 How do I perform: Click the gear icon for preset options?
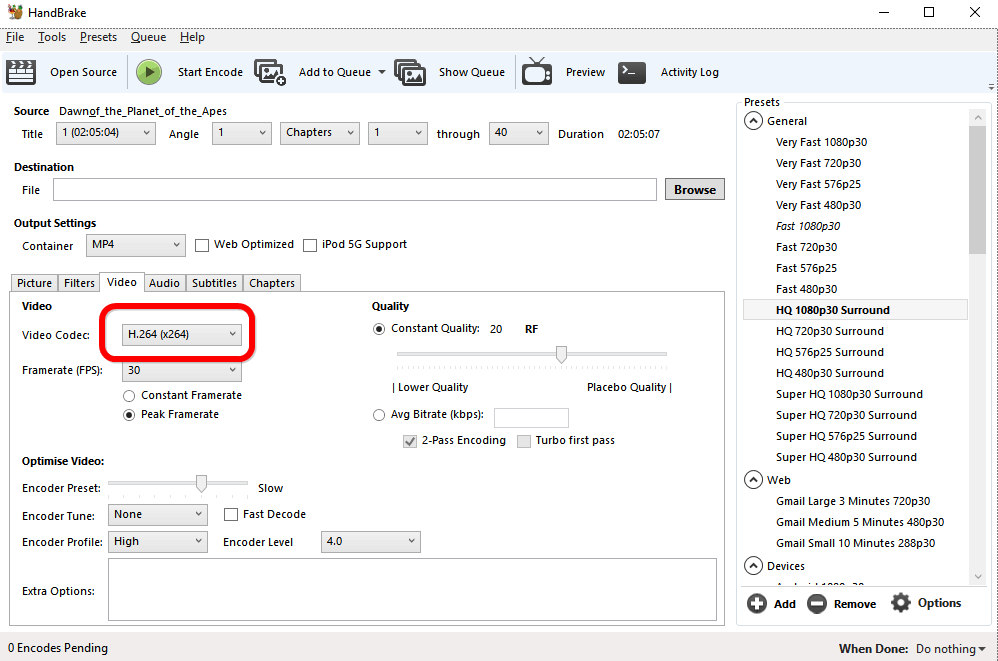(901, 602)
